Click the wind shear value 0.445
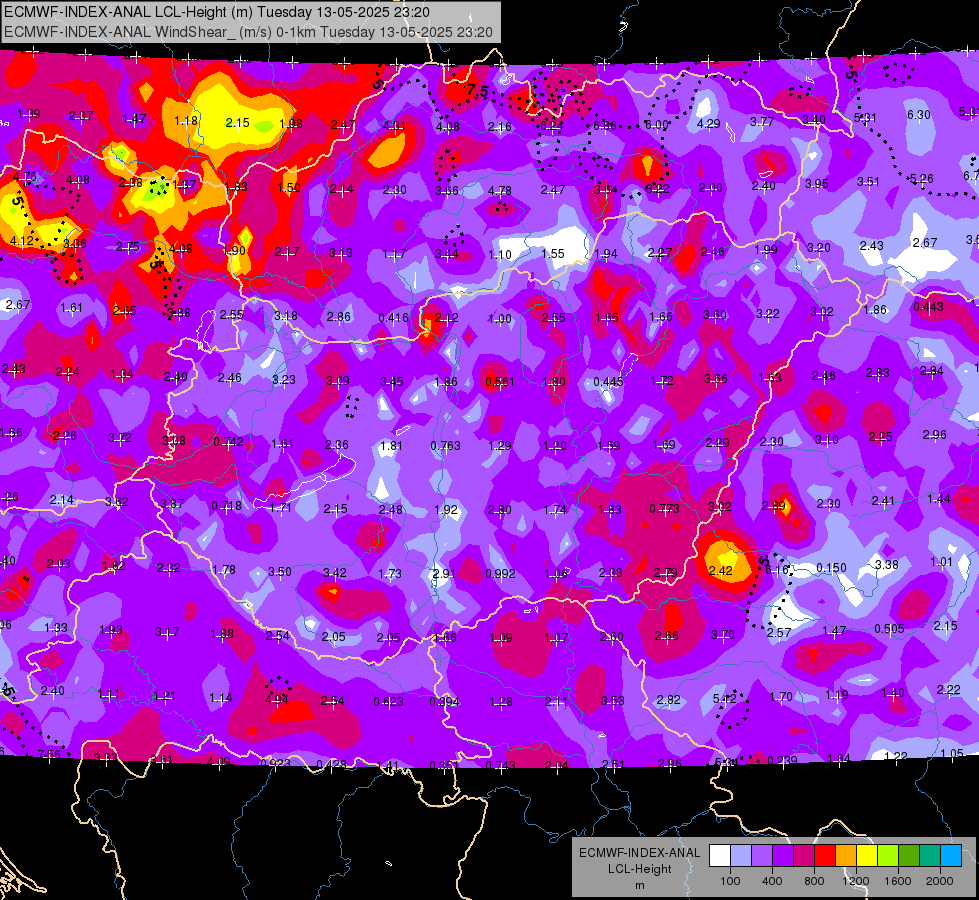This screenshot has height=900, width=979. (608, 382)
